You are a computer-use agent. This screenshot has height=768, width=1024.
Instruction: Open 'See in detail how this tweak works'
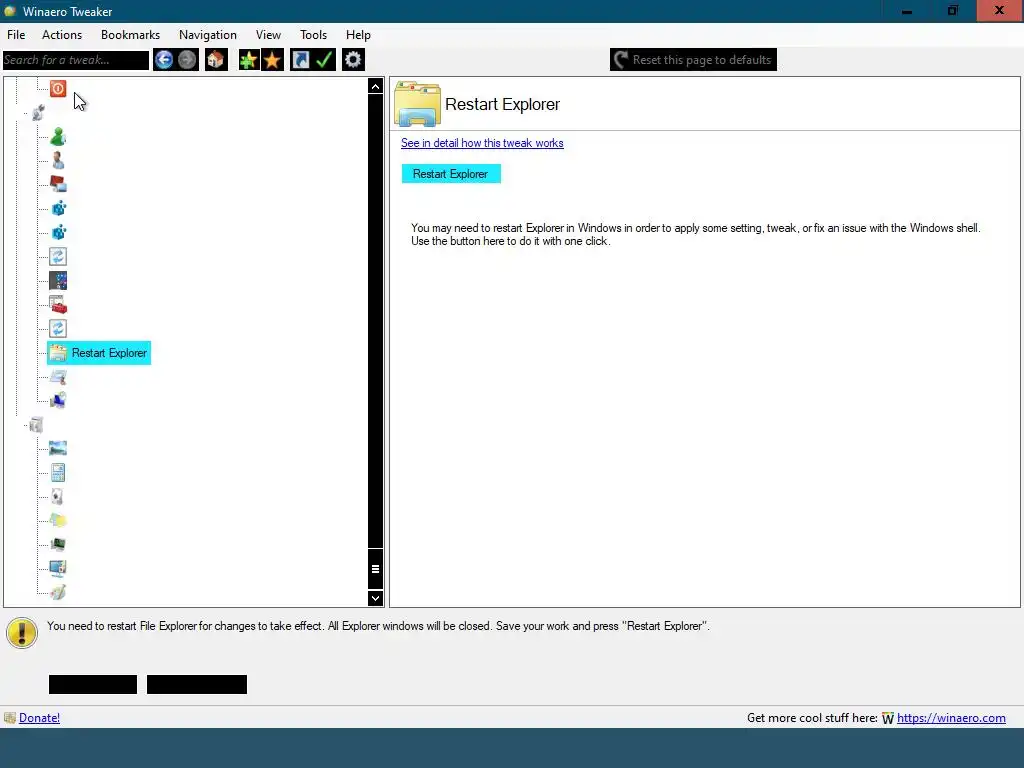[482, 143]
